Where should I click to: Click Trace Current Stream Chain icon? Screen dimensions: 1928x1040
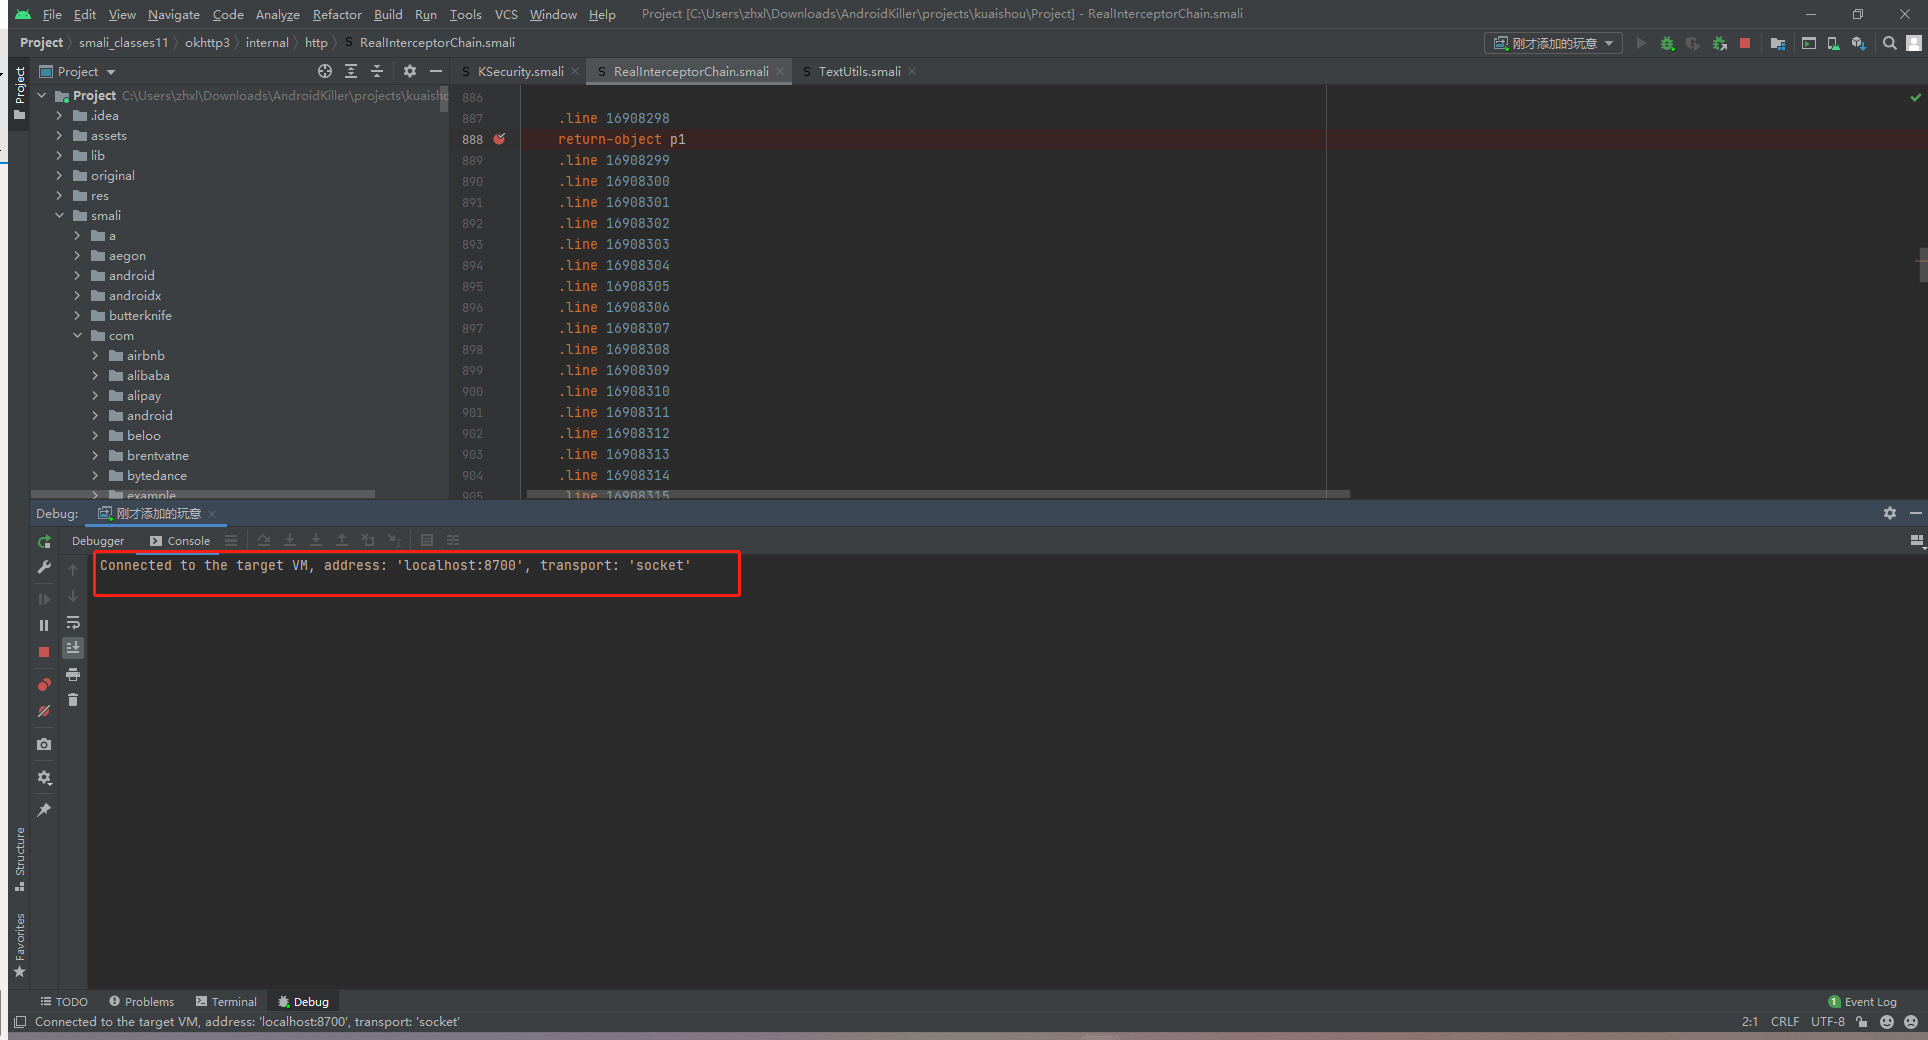(453, 540)
